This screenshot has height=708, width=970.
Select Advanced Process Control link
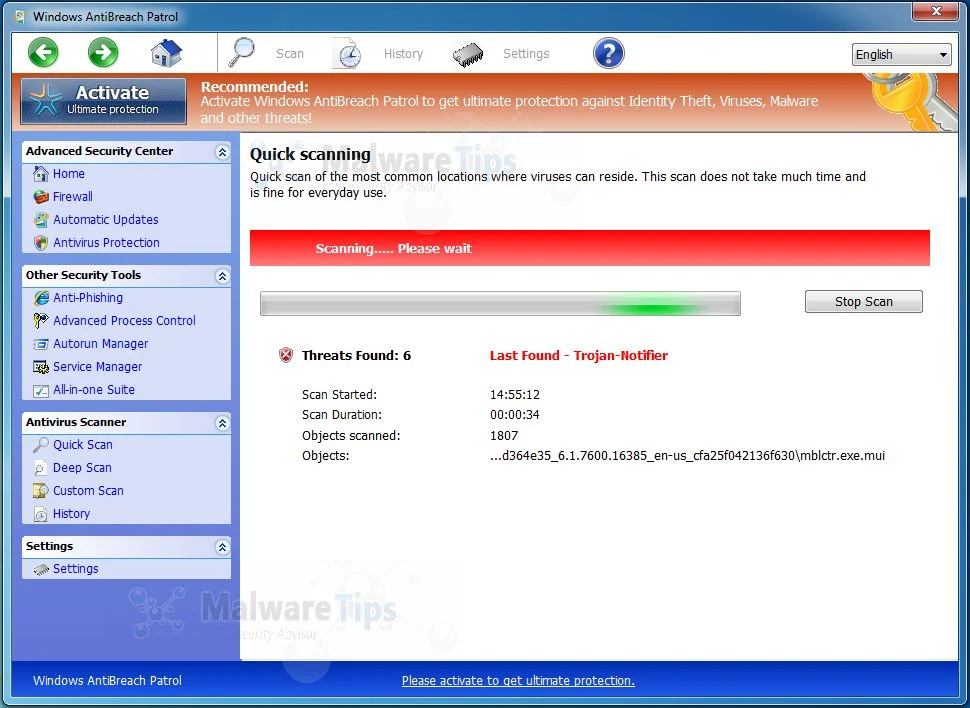(x=124, y=321)
